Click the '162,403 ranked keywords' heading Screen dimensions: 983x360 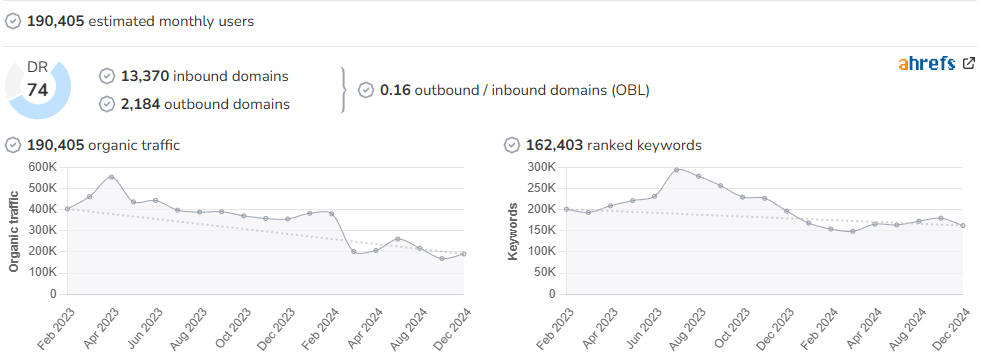pyautogui.click(x=614, y=146)
